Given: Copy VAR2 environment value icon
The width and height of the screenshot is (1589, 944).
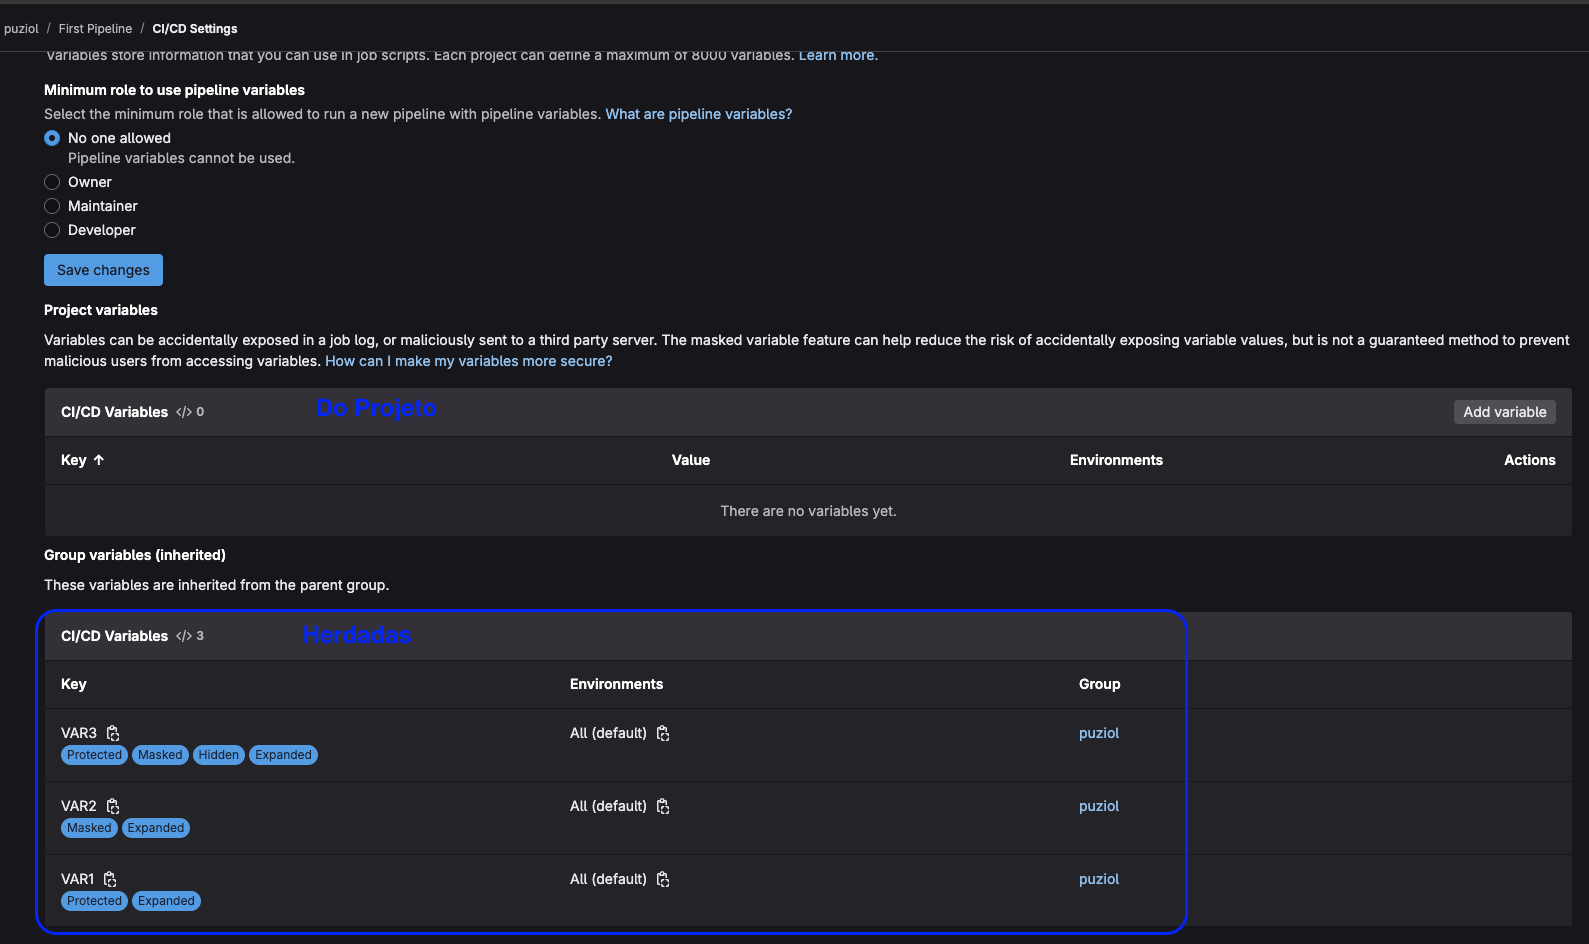Looking at the screenshot, I should click(x=663, y=806).
